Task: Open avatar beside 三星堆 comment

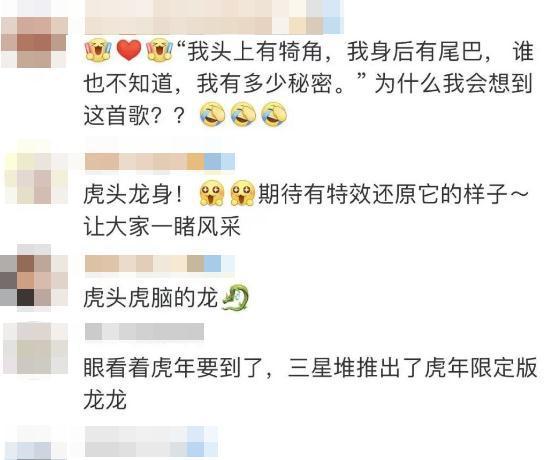Action: [35, 349]
